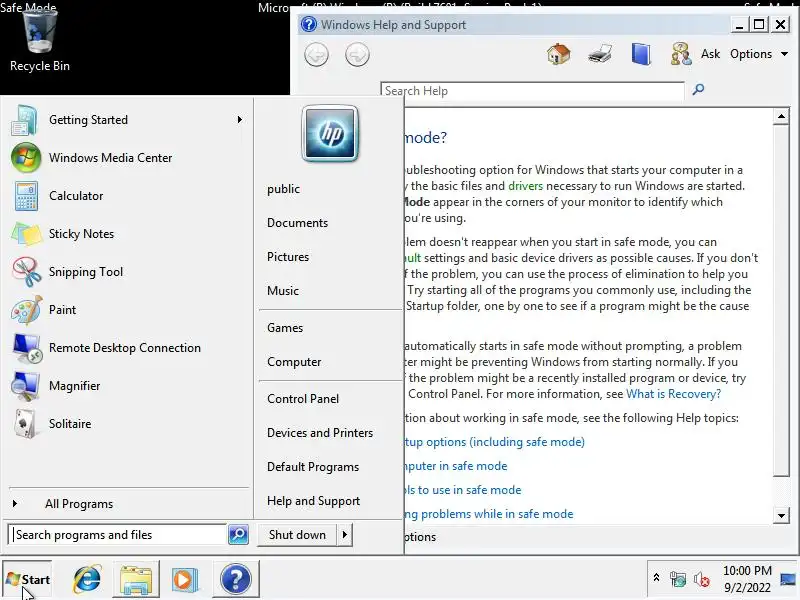Open Sticky Notes
Image resolution: width=800 pixels, height=600 pixels.
point(127,234)
